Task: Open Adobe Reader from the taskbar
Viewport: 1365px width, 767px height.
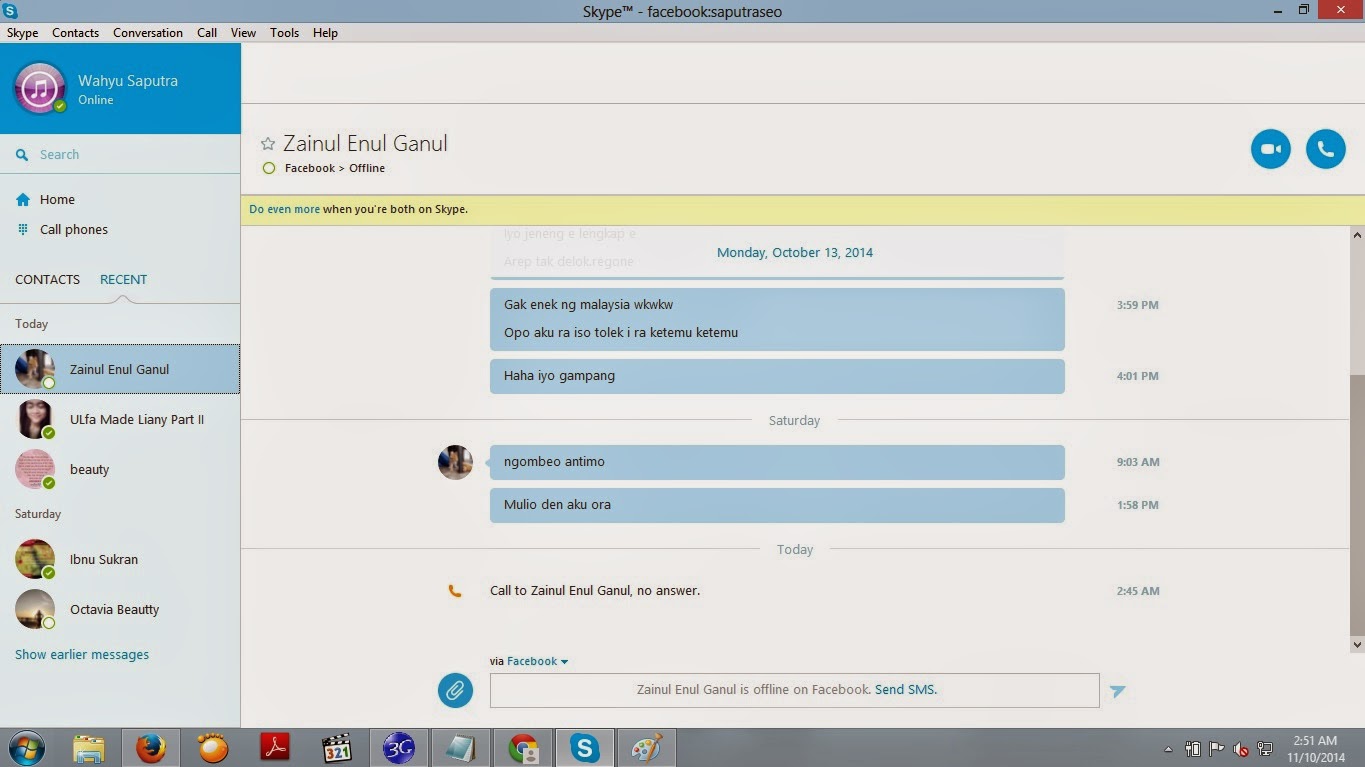Action: click(x=275, y=748)
